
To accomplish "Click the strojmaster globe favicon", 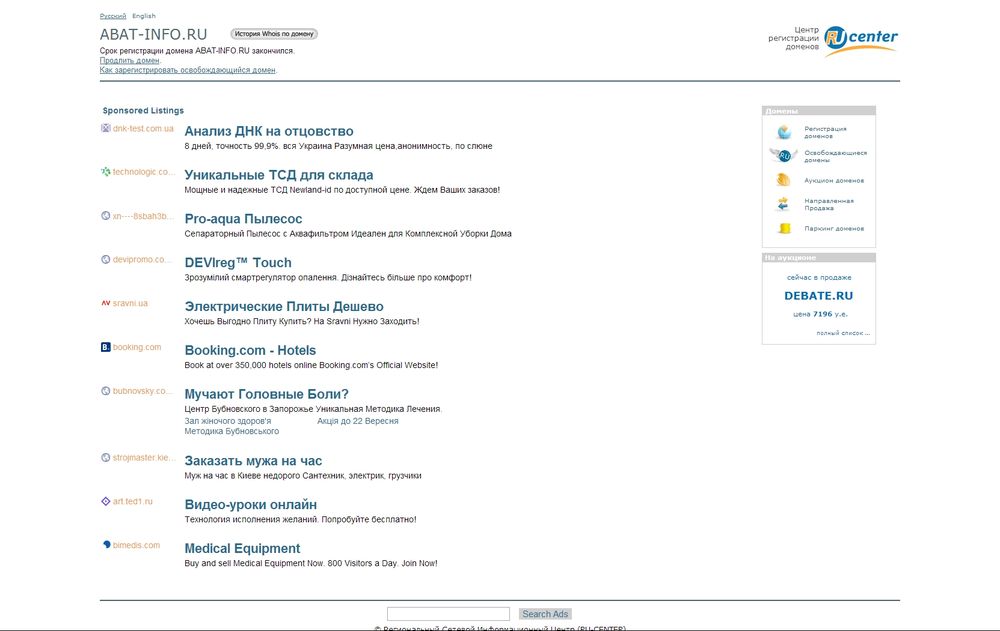I will pyautogui.click(x=105, y=457).
